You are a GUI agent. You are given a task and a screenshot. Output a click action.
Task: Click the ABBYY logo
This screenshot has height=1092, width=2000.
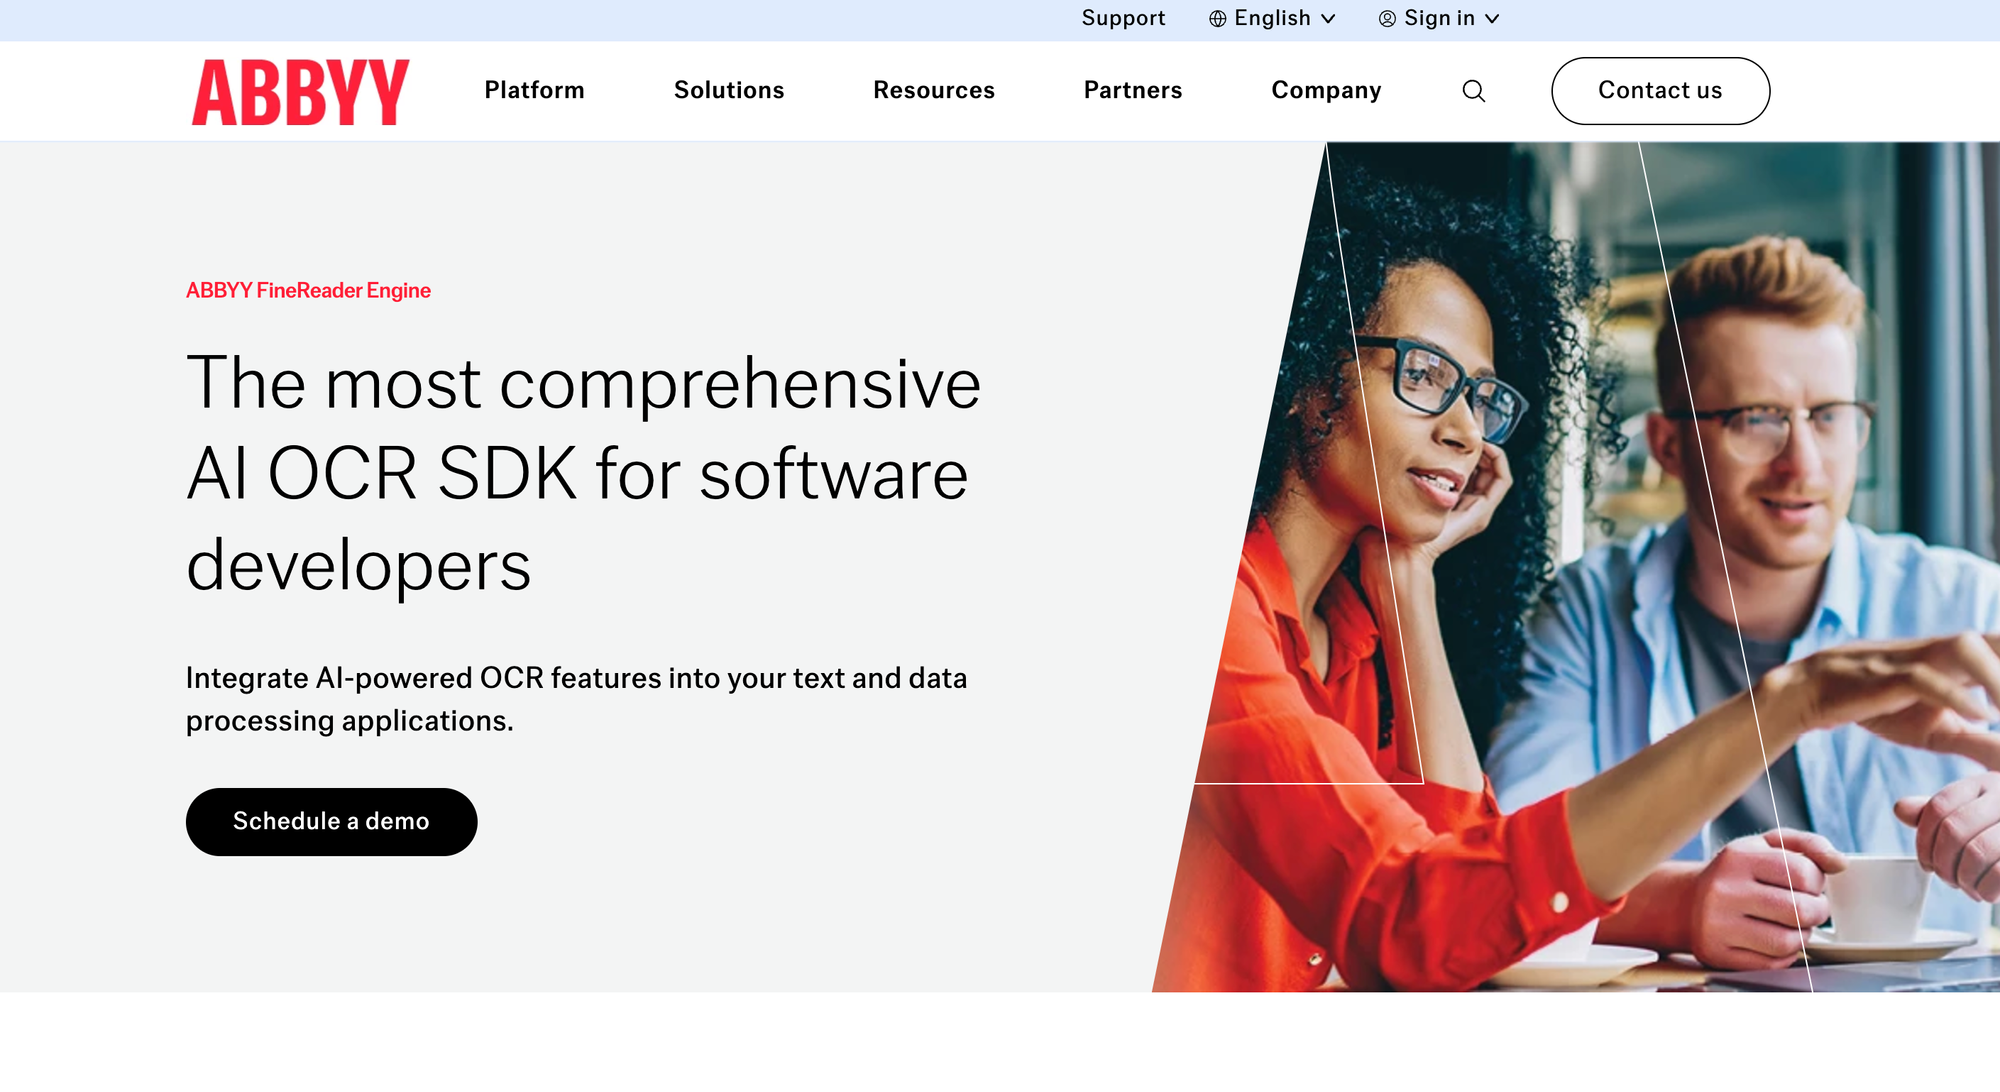coord(300,92)
